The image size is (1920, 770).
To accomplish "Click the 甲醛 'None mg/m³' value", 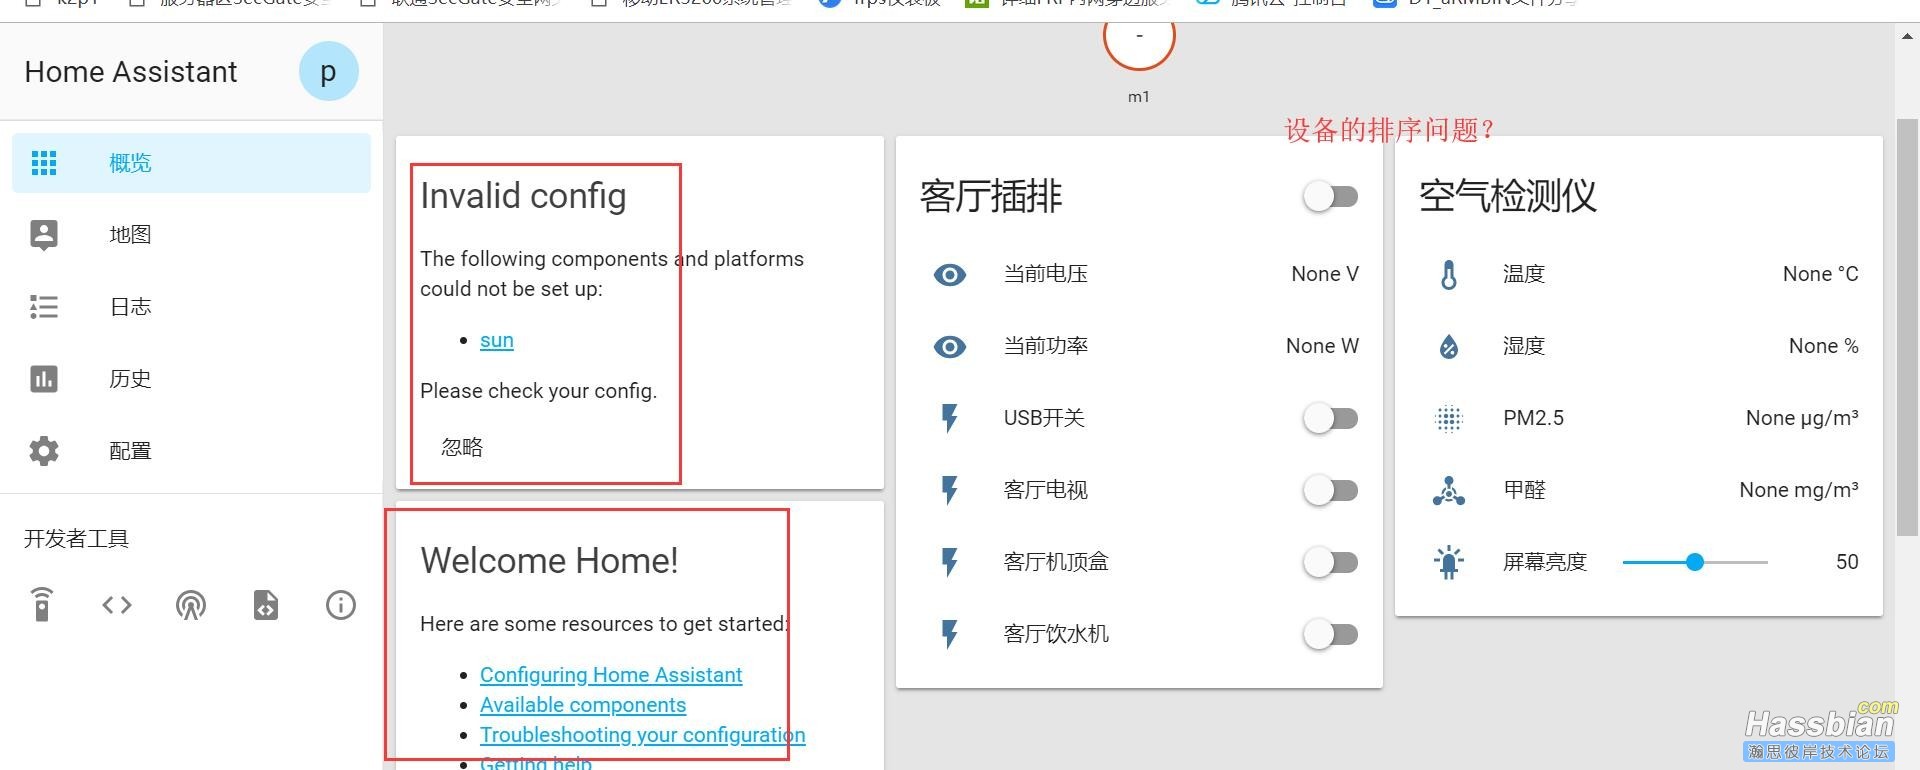I will point(1799,491).
